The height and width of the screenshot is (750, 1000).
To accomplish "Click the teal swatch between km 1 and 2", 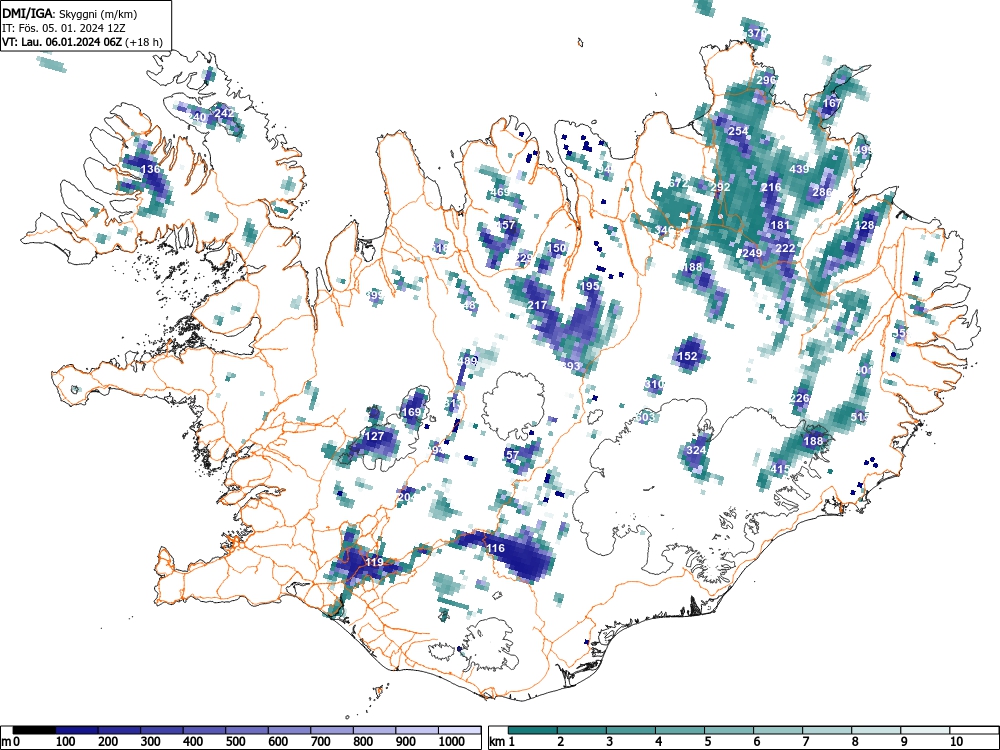I will click(533, 730).
